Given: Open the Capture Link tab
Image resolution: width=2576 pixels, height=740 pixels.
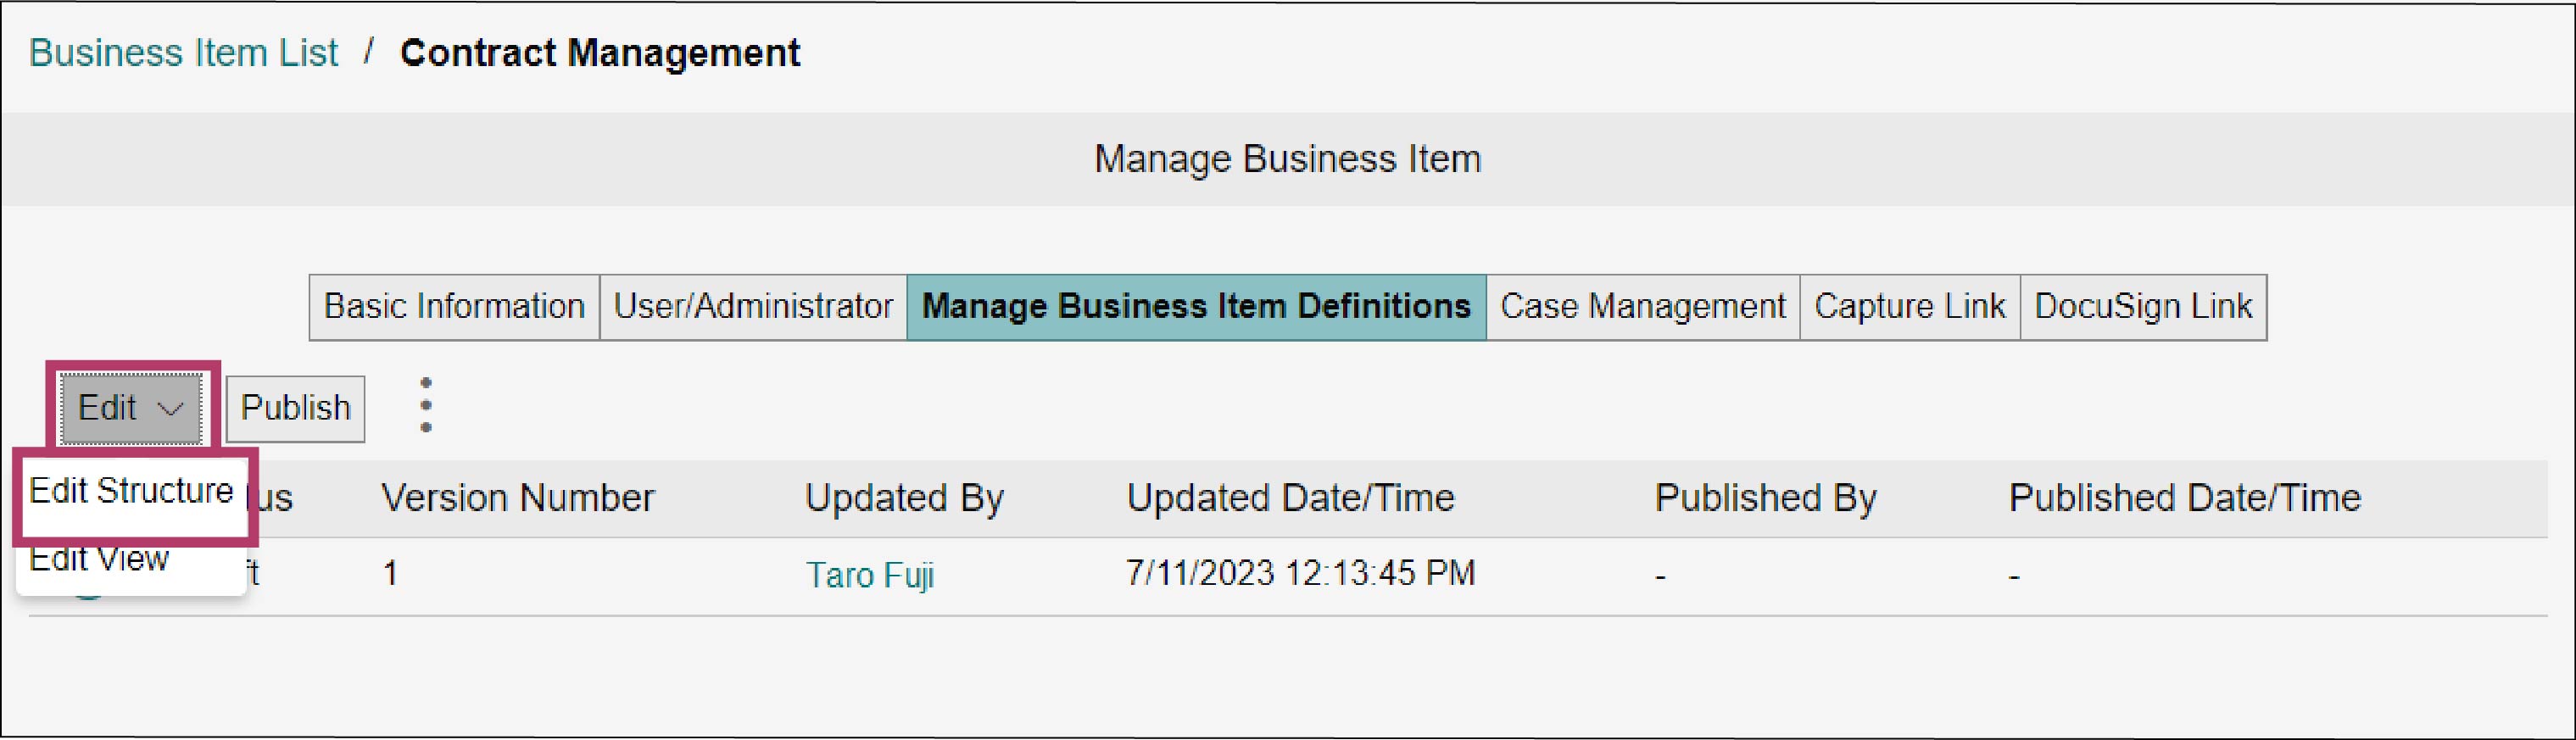Looking at the screenshot, I should click(1910, 307).
